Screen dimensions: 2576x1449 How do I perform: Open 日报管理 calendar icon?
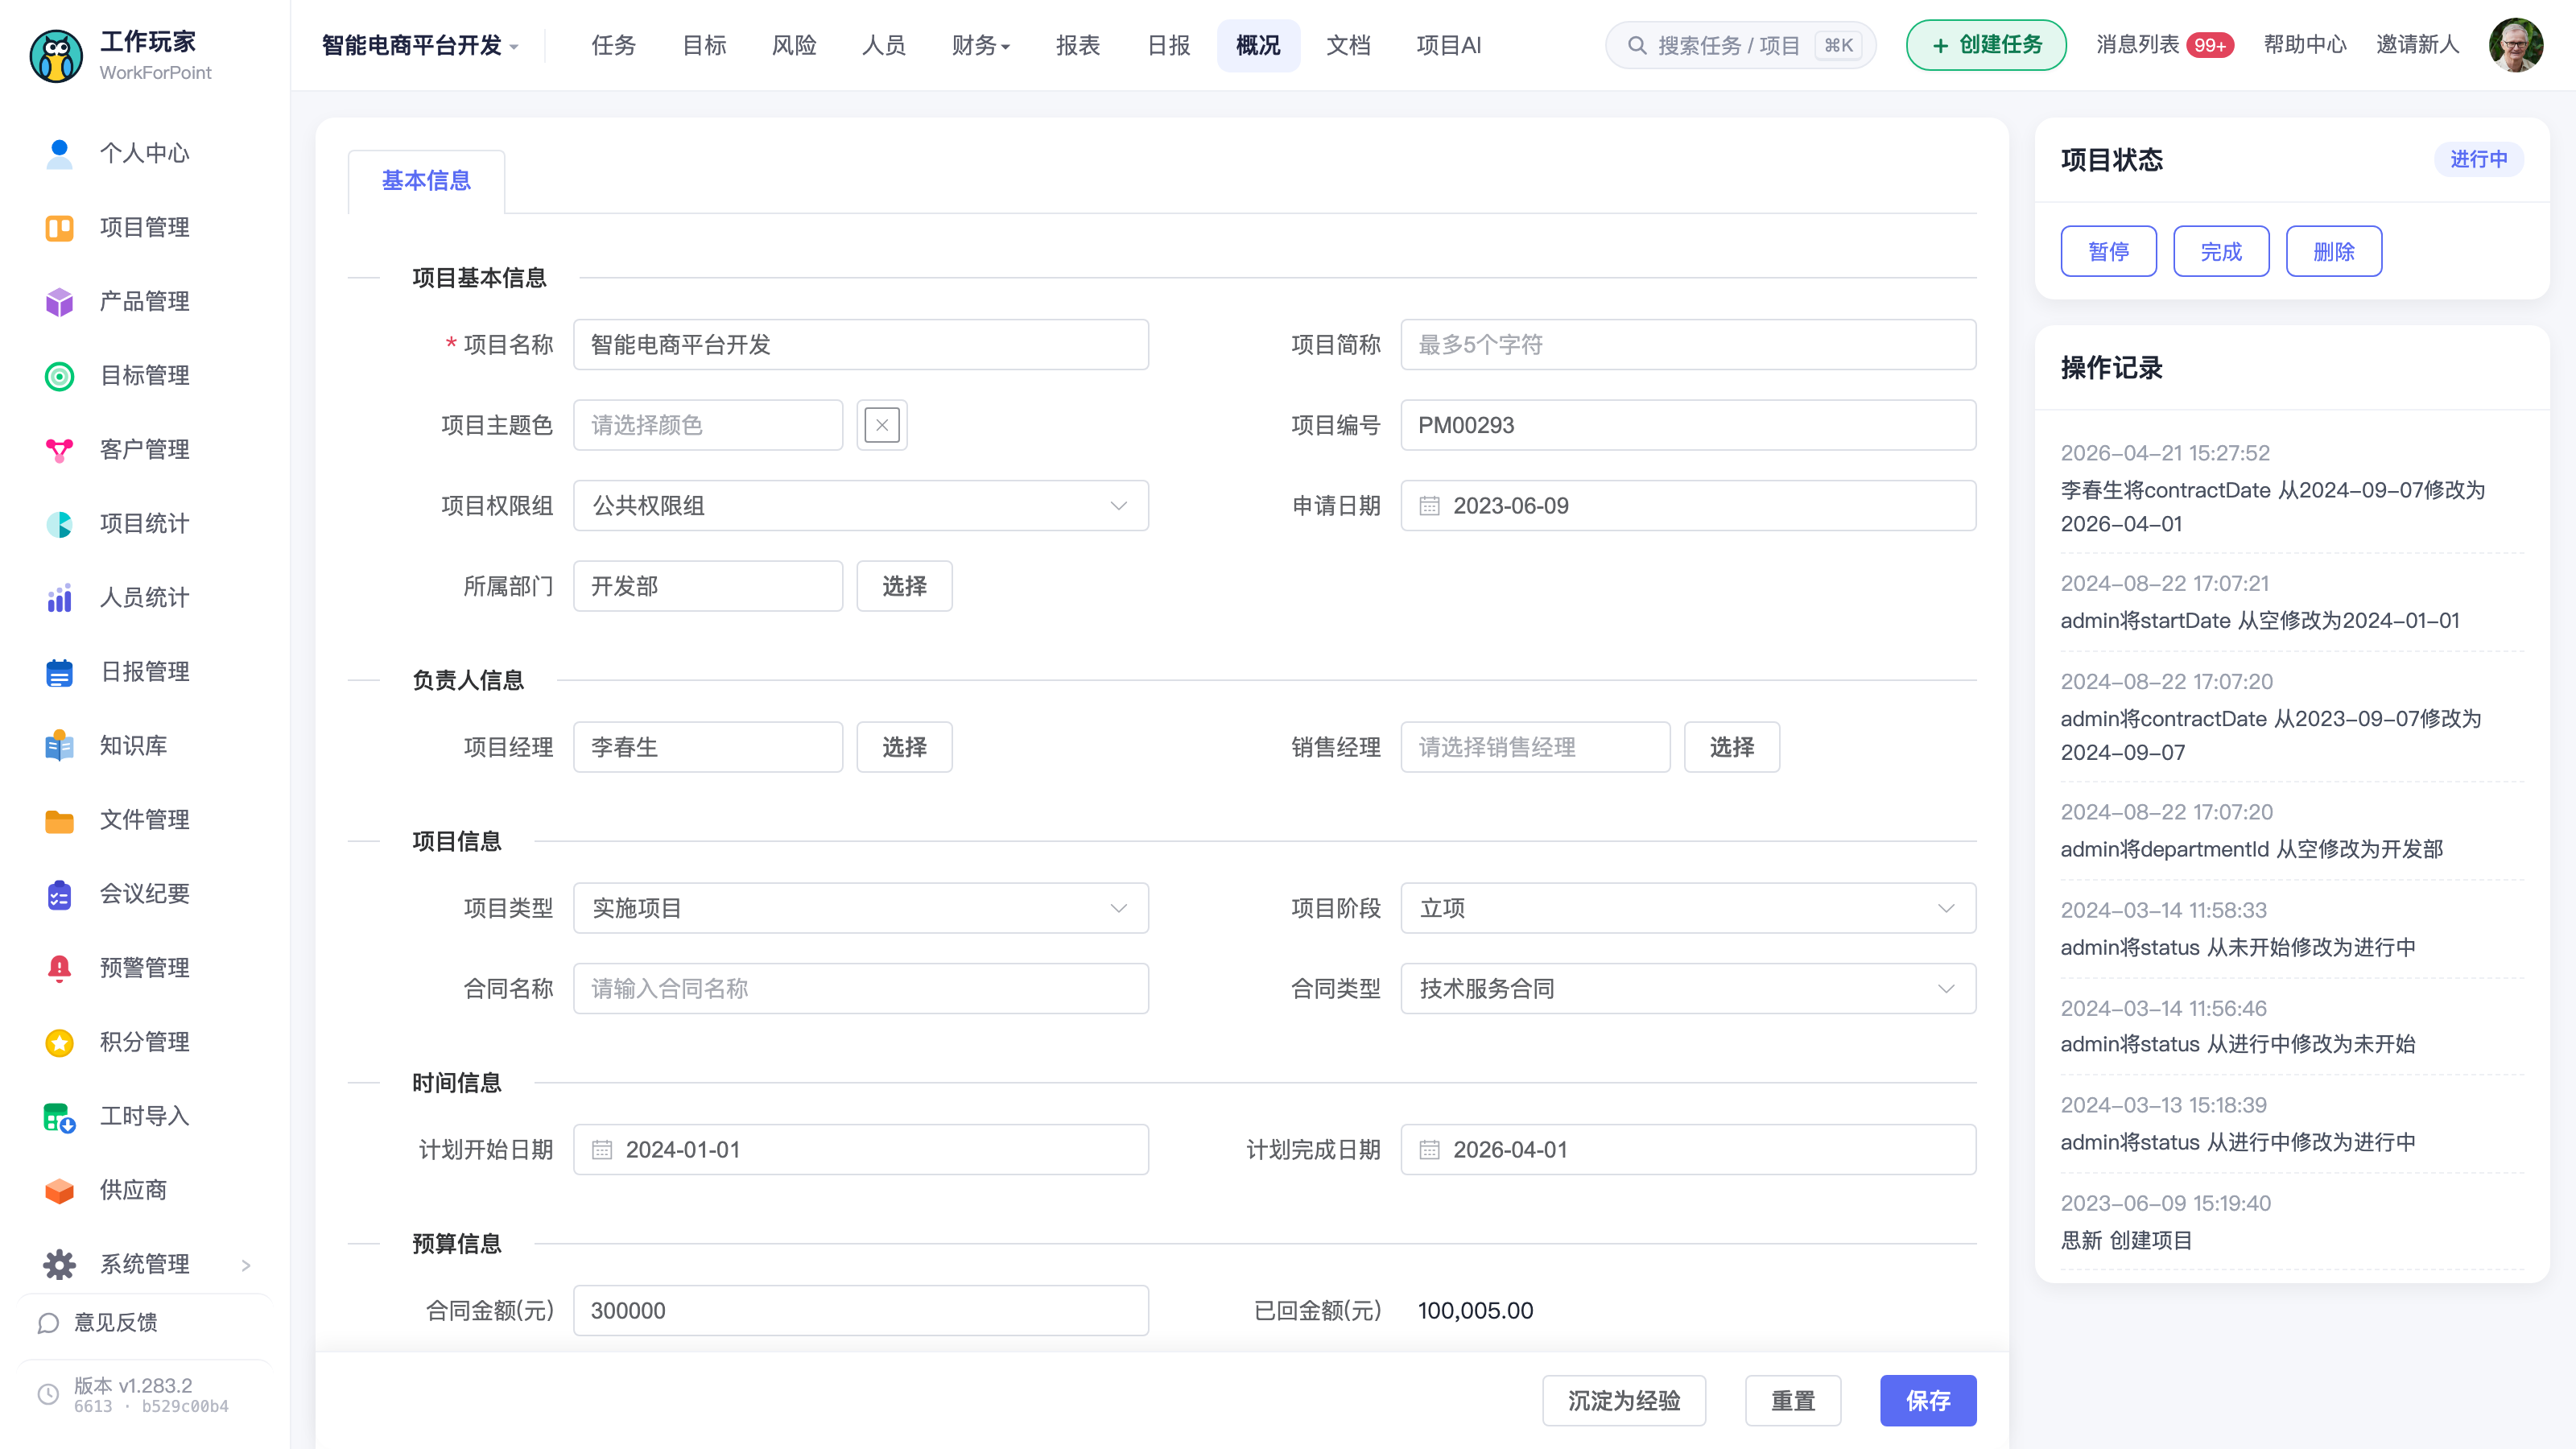point(59,672)
